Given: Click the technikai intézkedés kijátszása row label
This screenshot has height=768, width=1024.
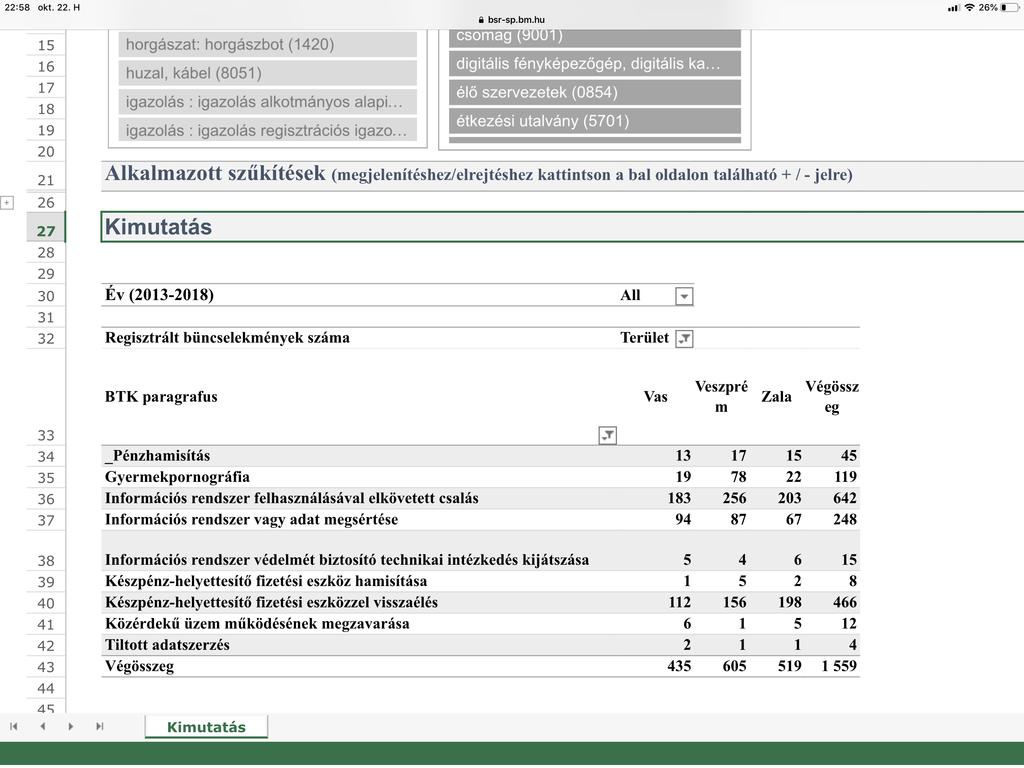Looking at the screenshot, I should tap(347, 560).
